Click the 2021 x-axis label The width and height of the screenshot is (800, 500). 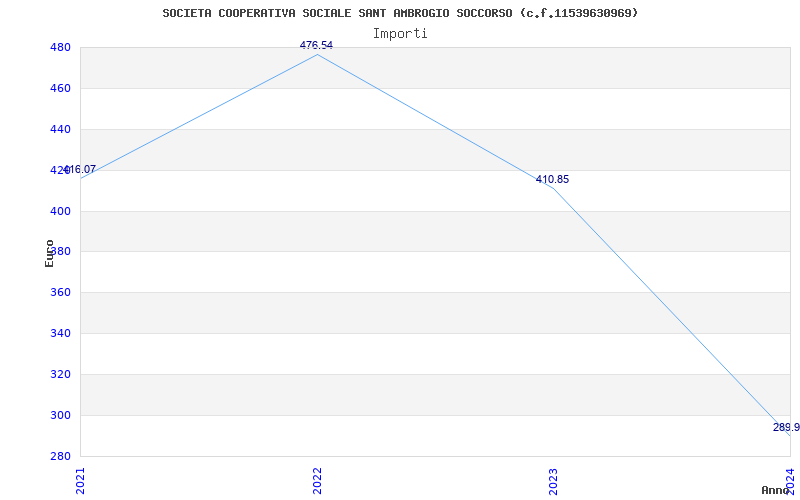pyautogui.click(x=80, y=481)
